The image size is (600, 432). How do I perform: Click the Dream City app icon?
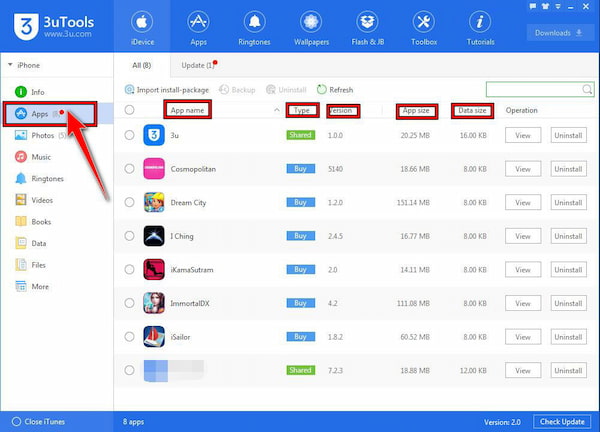(x=154, y=202)
